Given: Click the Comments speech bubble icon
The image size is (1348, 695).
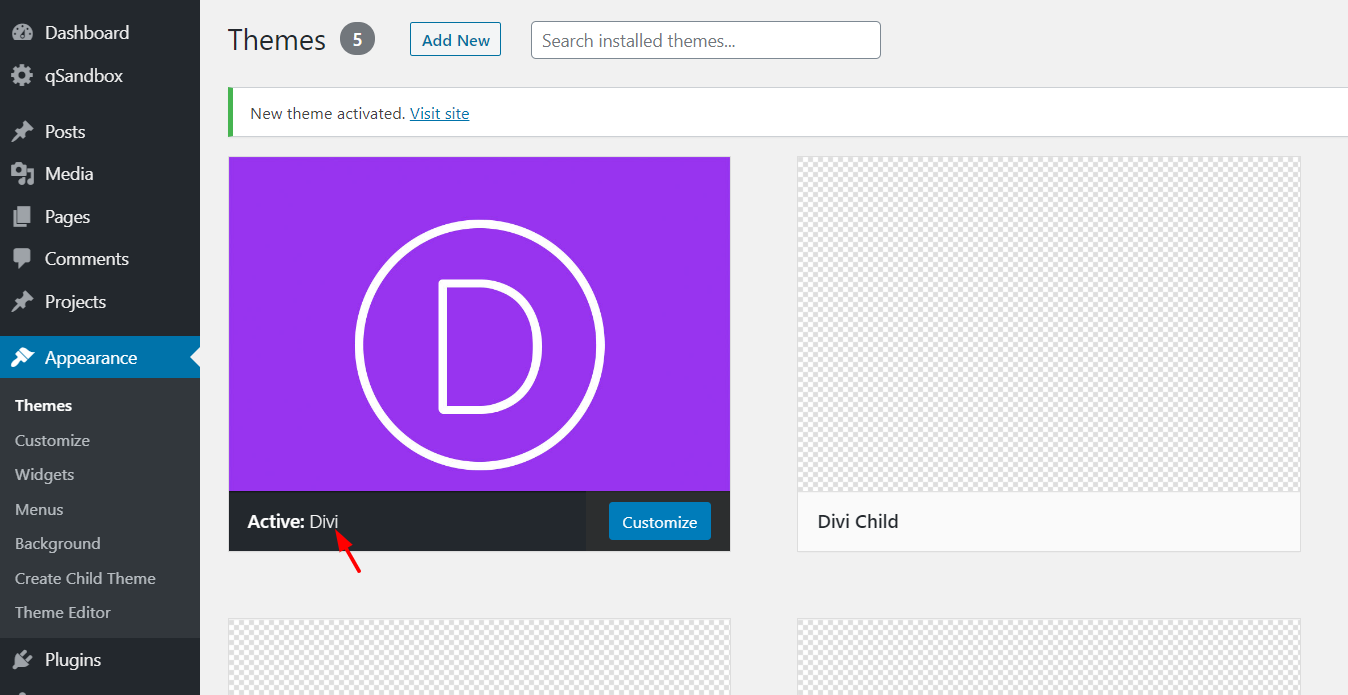Looking at the screenshot, I should pyautogui.click(x=22, y=258).
